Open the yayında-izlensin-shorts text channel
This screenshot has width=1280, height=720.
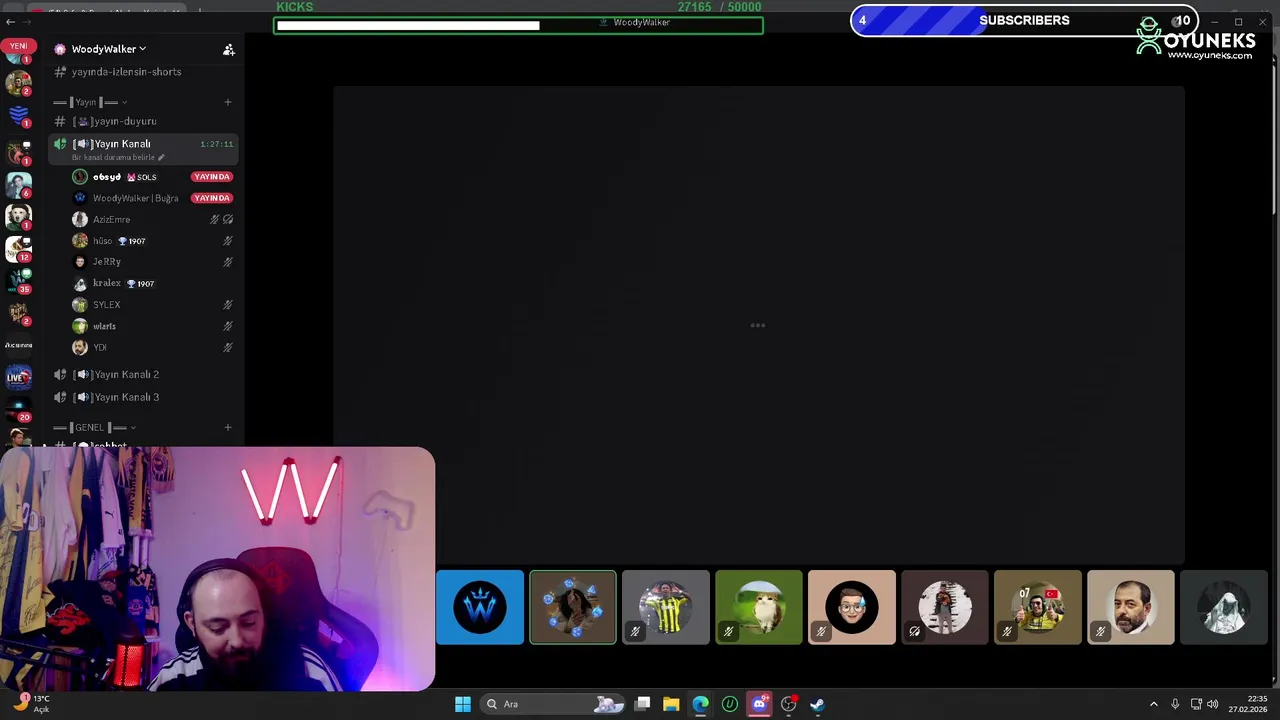click(x=126, y=72)
